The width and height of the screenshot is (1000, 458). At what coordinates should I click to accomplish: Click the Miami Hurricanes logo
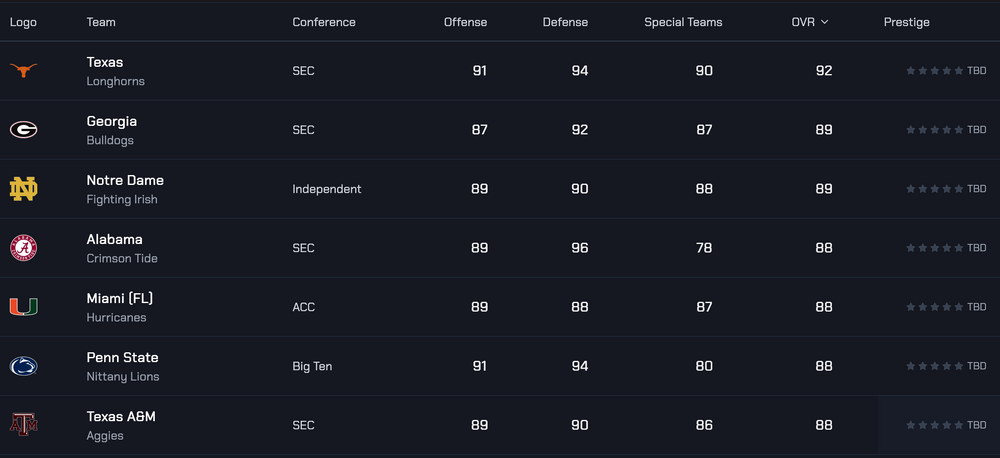pyautogui.click(x=23, y=306)
